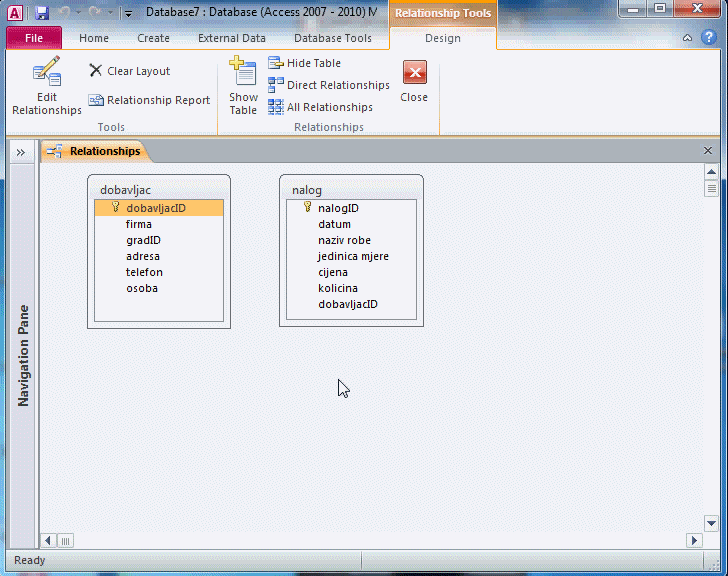Minimize the ribbon using the caret arrow
Screen dimensions: 728x576
(x=687, y=38)
